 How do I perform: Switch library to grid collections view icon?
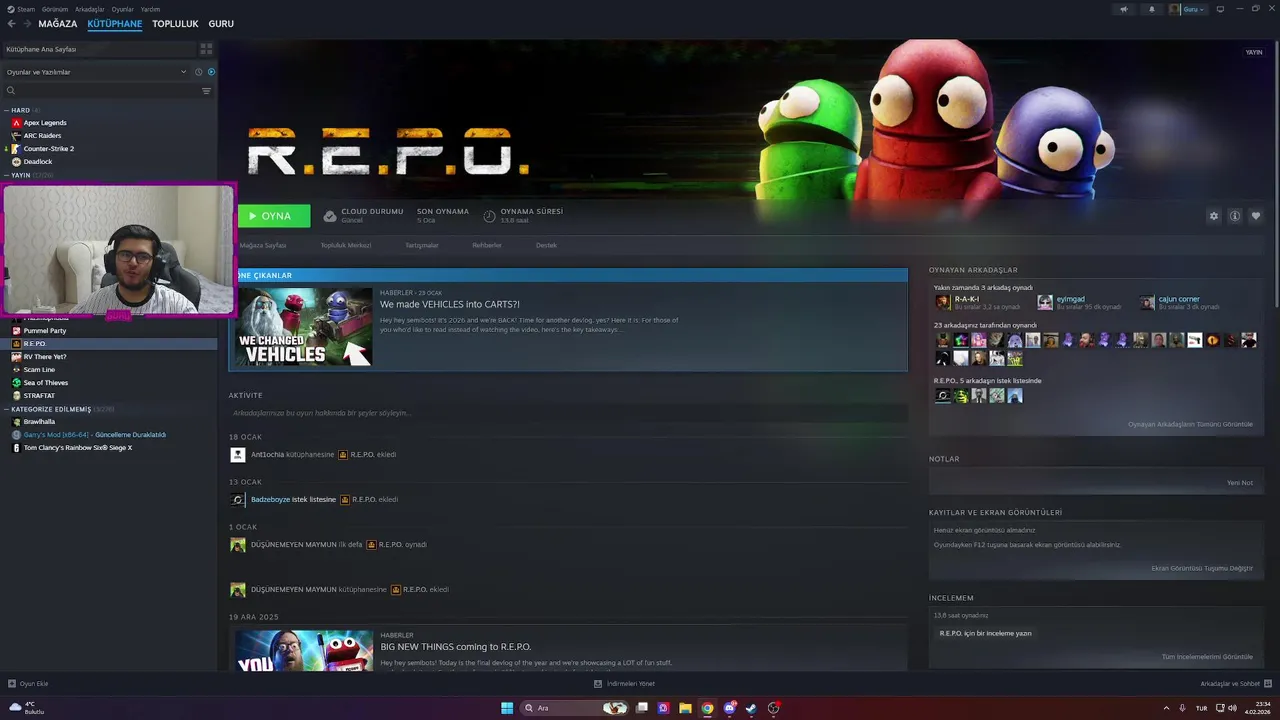(x=206, y=49)
